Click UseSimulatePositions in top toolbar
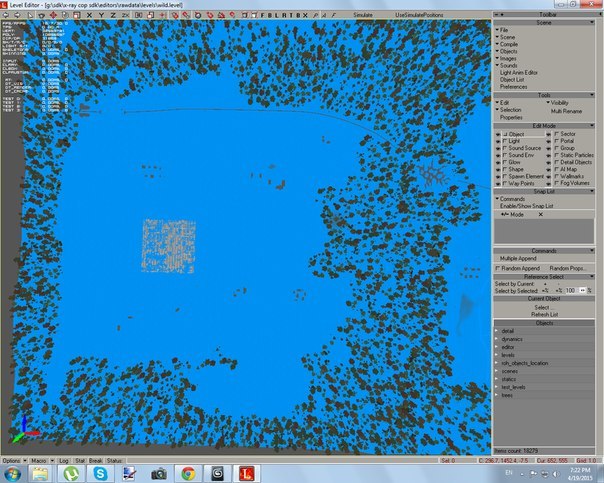The width and height of the screenshot is (604, 483). [419, 15]
